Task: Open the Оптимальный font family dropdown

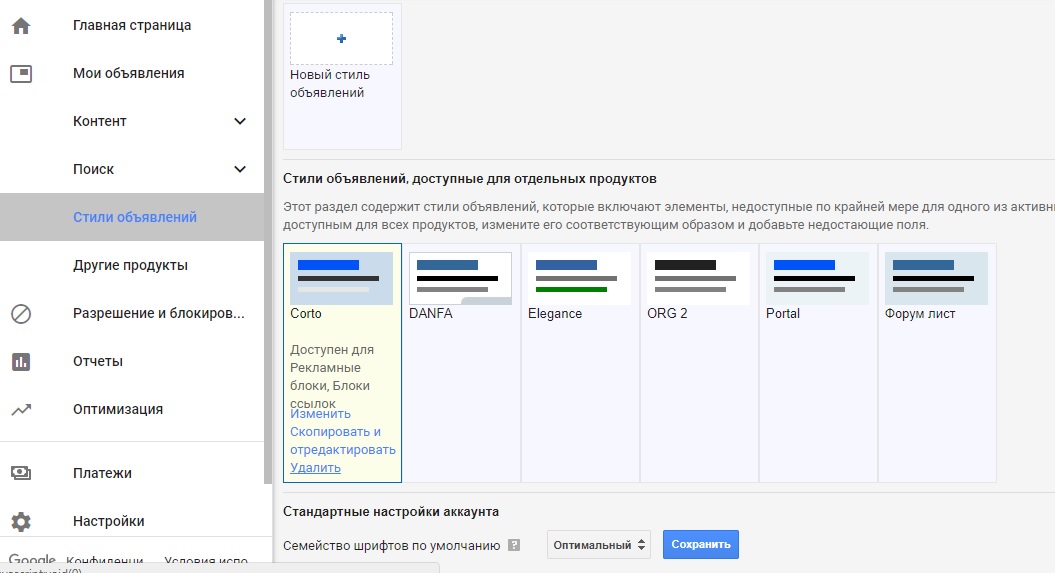Action: tap(598, 545)
